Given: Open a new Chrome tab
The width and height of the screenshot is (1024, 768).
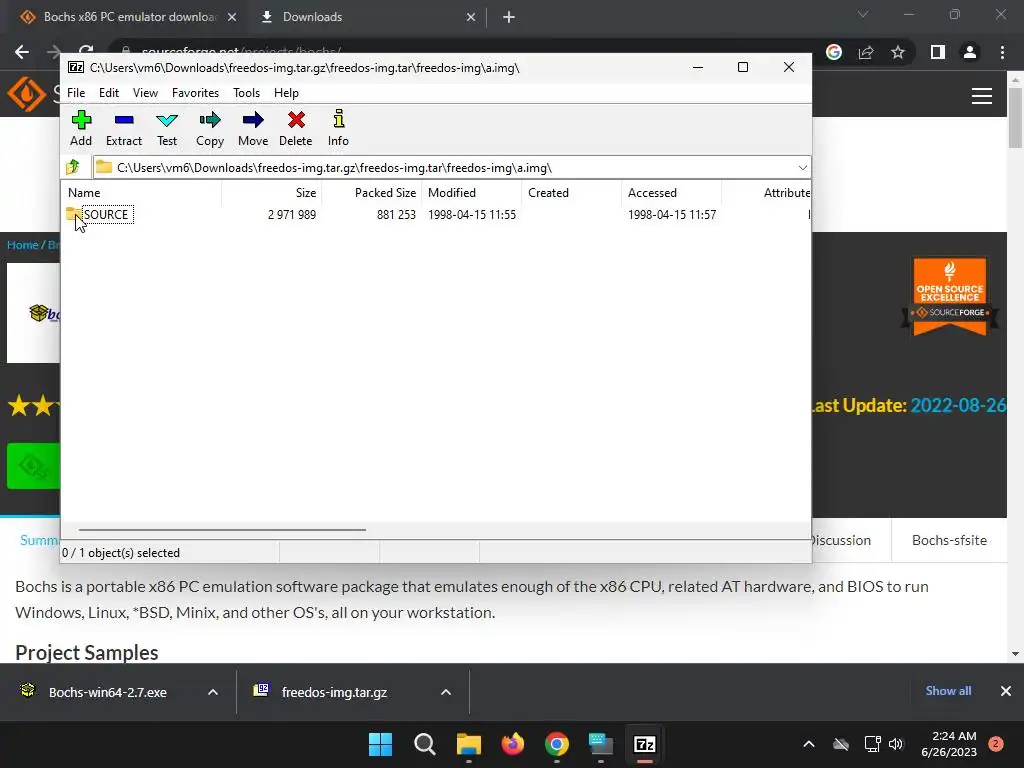Looking at the screenshot, I should [509, 18].
